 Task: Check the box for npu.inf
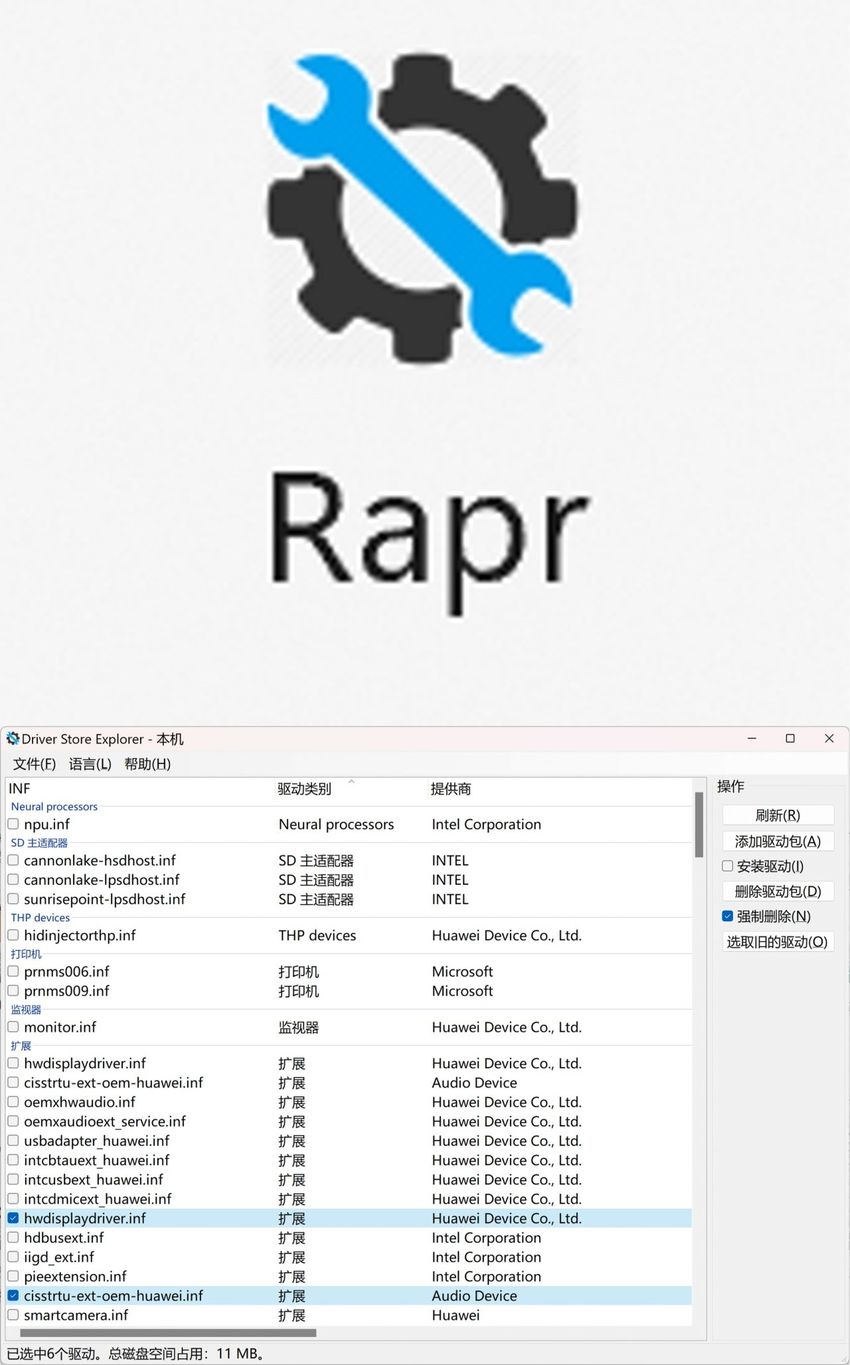pyautogui.click(x=13, y=824)
